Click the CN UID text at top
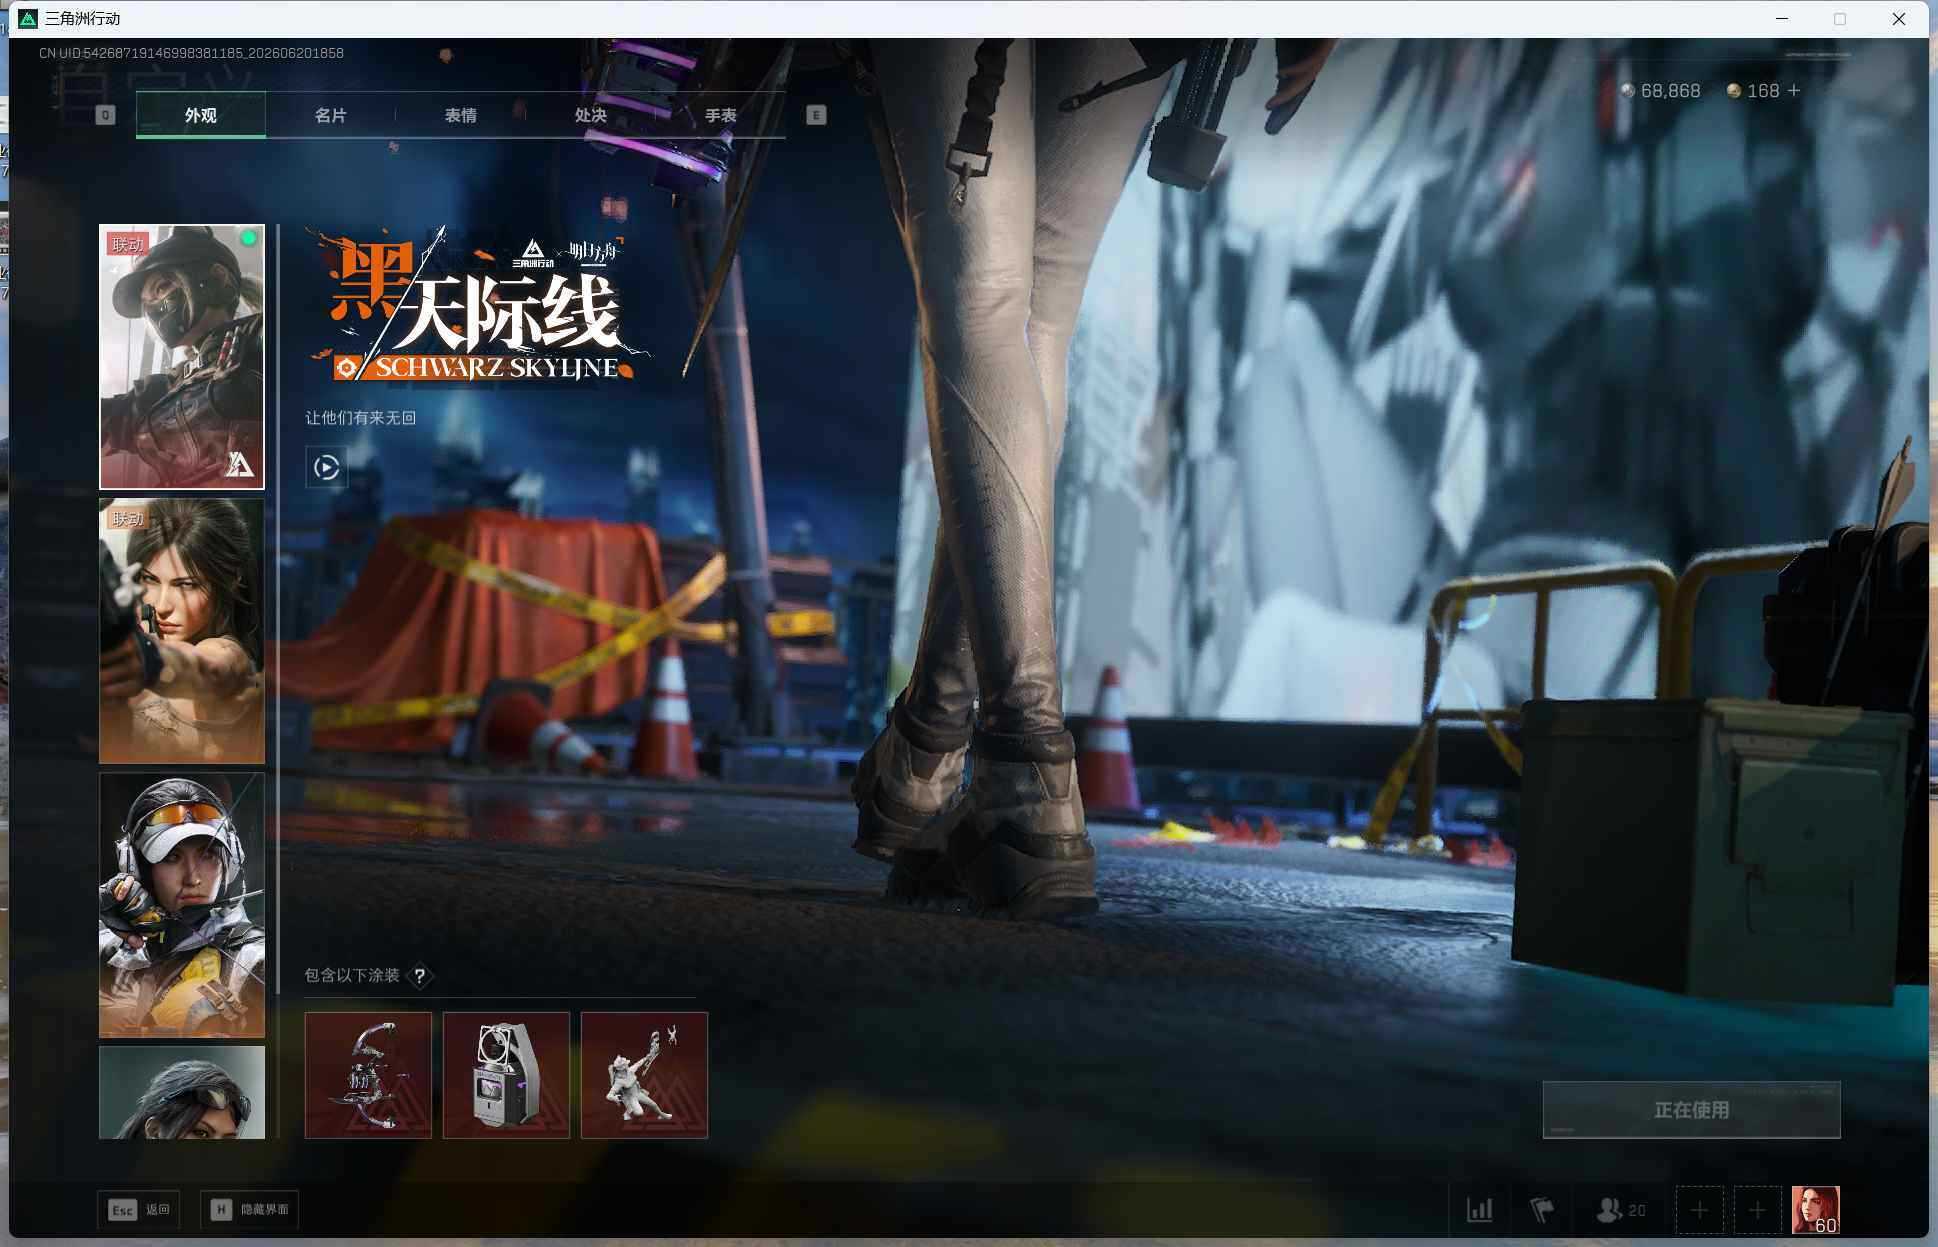Screen dimensions: 1938x1247 coord(191,53)
